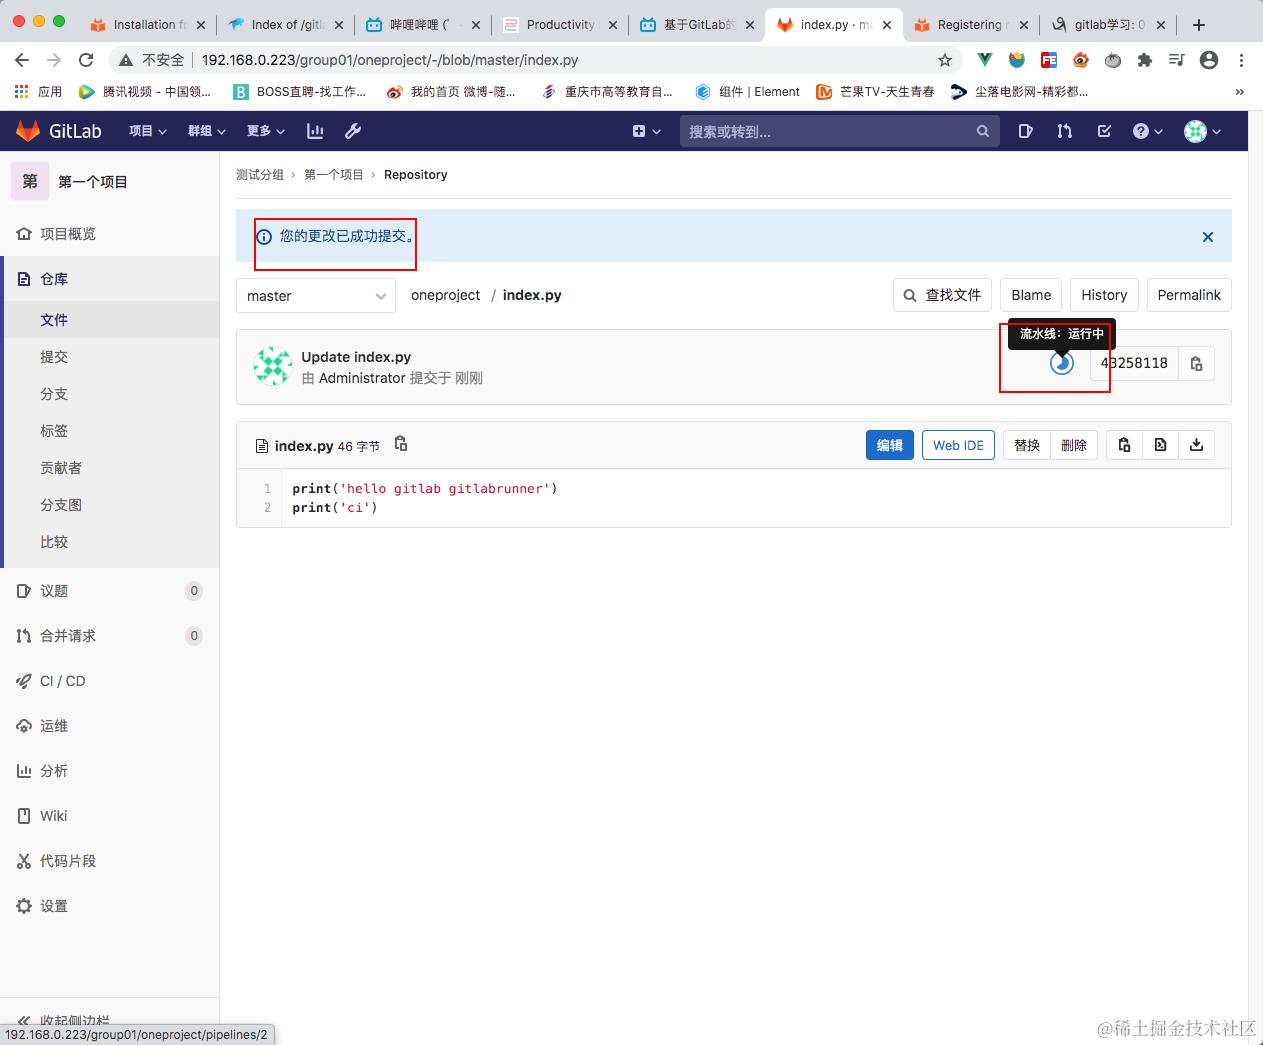Launch the Web IDE button
This screenshot has height=1045, width=1263.
pos(957,445)
